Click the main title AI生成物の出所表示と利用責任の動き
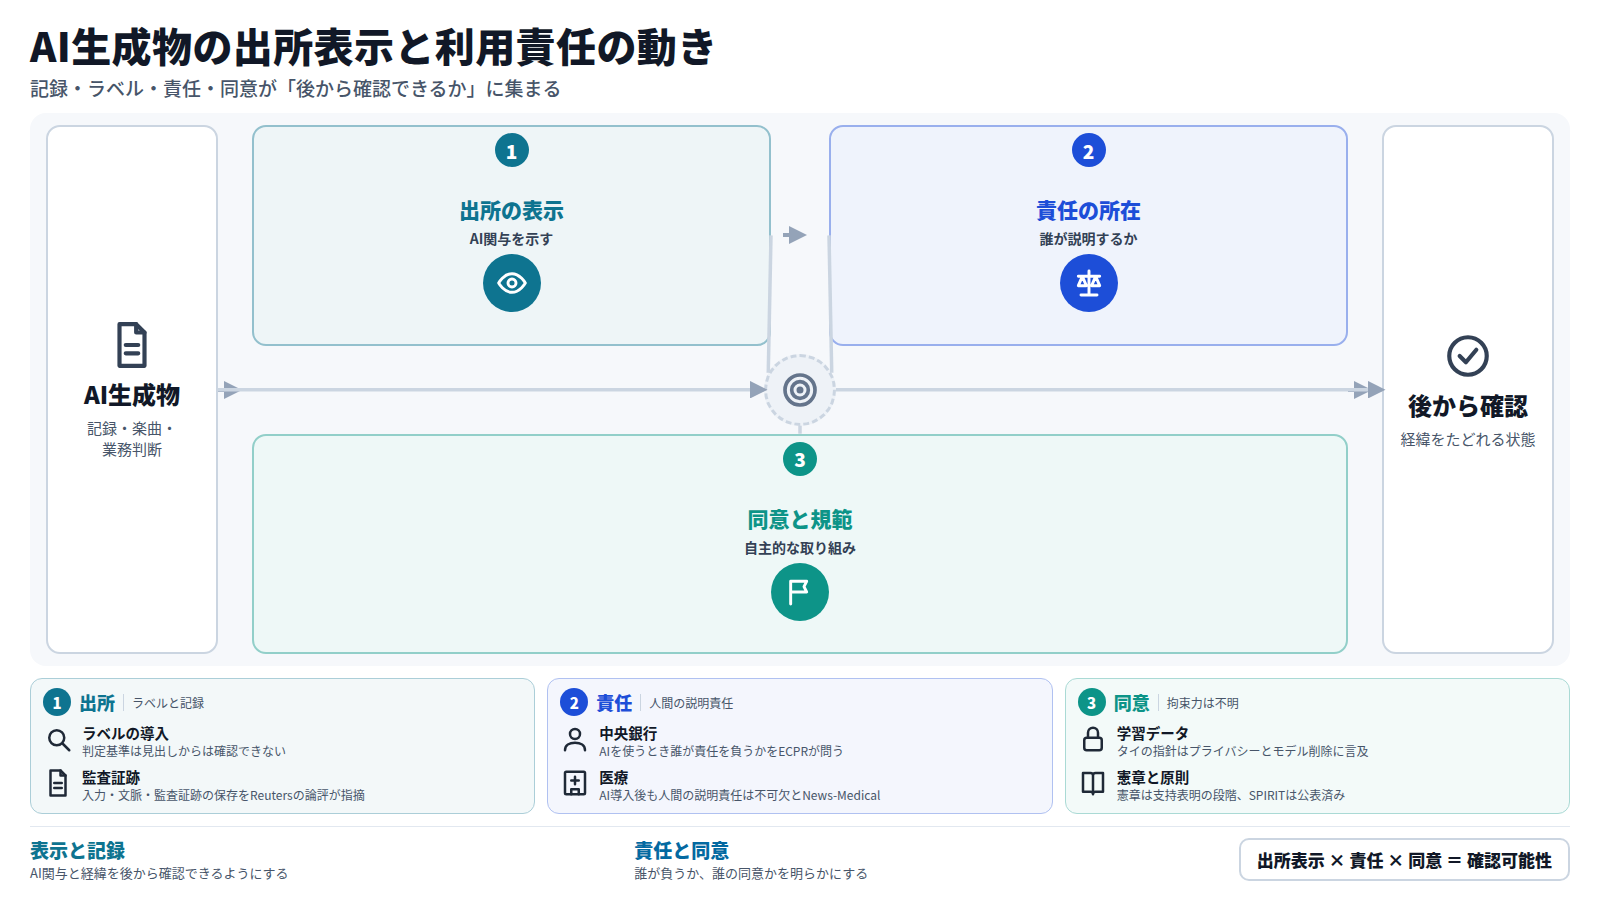 pyautogui.click(x=372, y=47)
